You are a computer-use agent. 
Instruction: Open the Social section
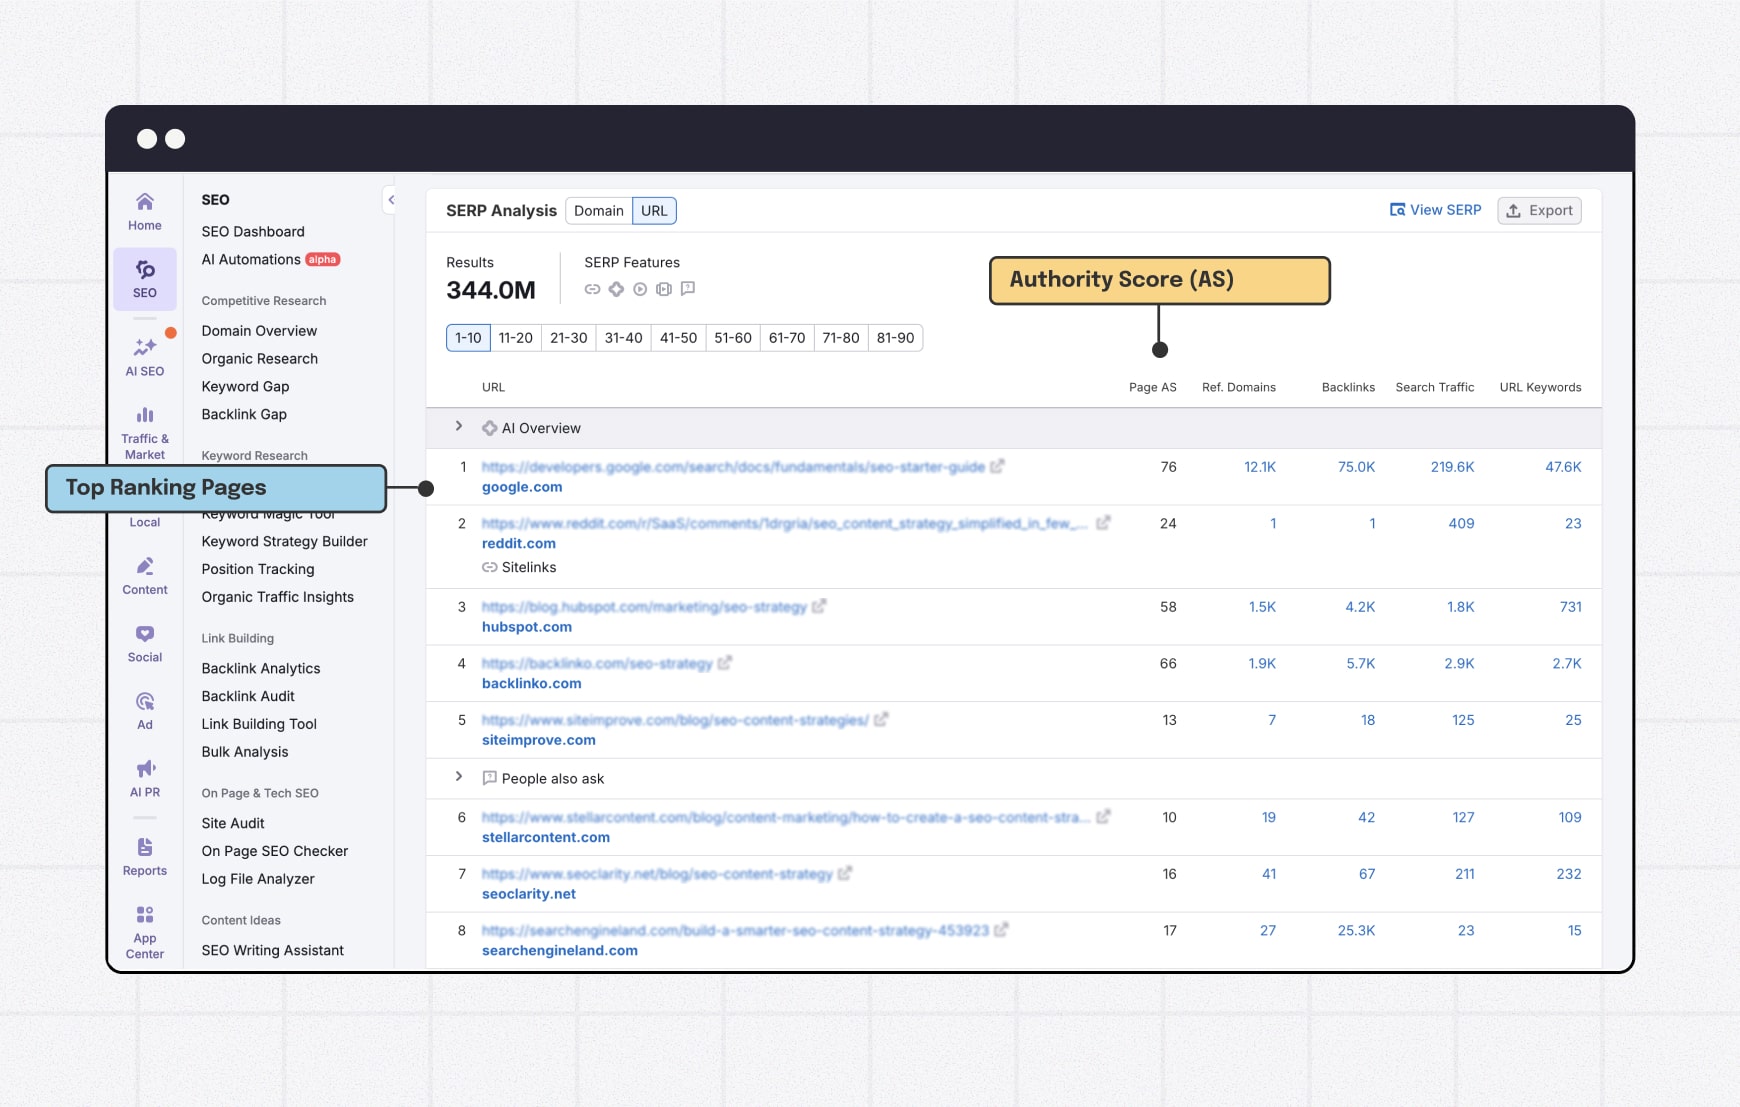click(145, 640)
